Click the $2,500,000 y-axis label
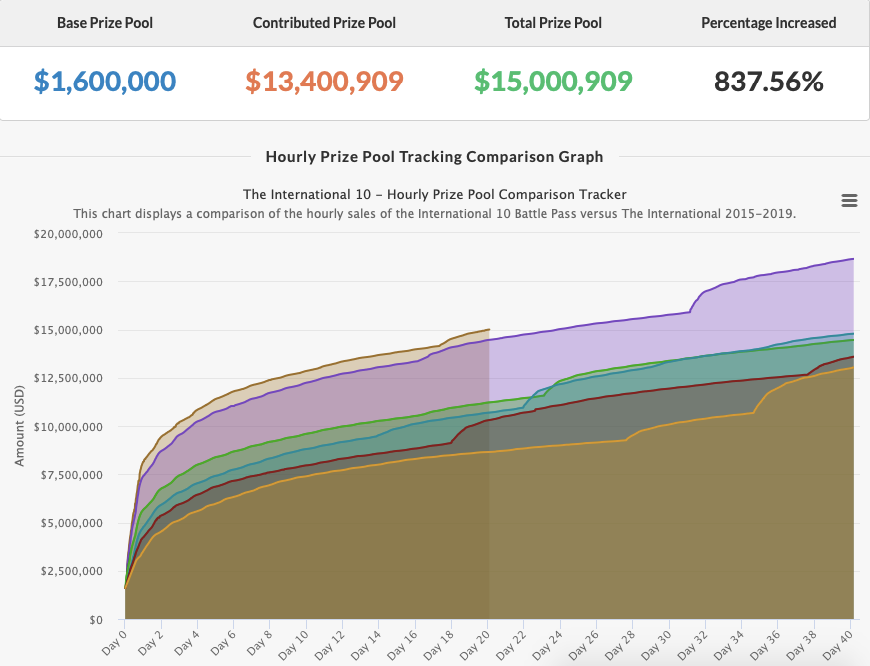The height and width of the screenshot is (666, 870). click(72, 571)
